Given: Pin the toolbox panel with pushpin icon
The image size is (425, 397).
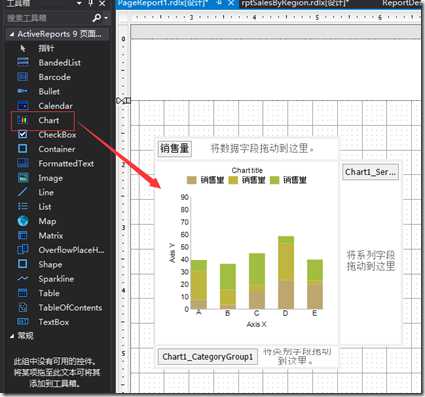Looking at the screenshot, I should (91, 3).
